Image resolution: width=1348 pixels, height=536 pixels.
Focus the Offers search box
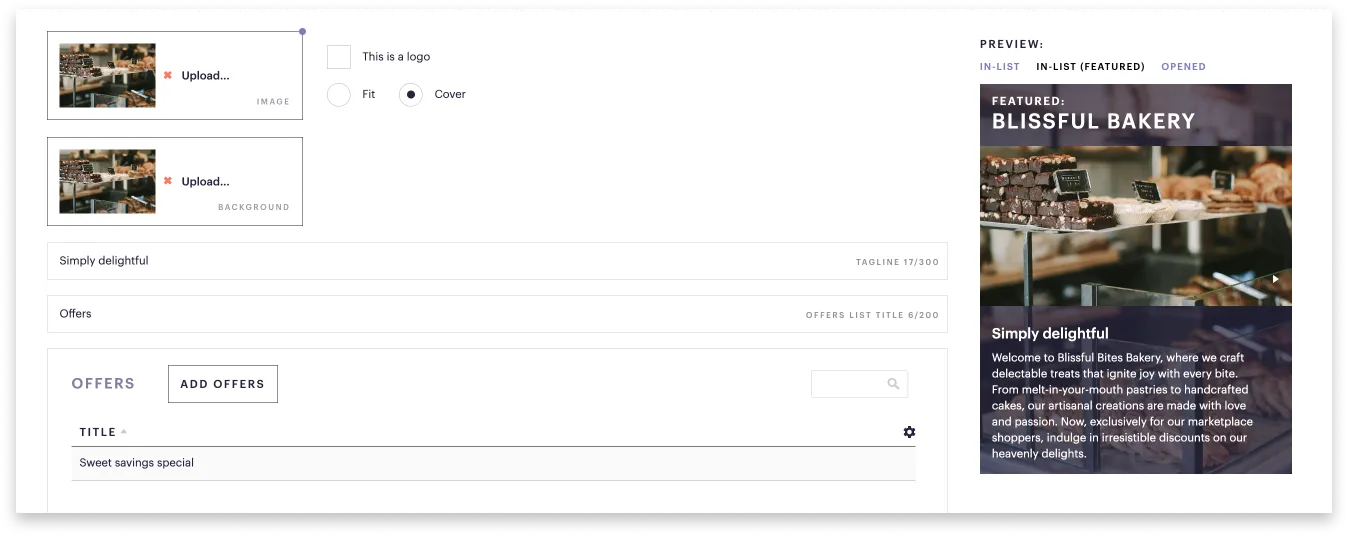[859, 384]
